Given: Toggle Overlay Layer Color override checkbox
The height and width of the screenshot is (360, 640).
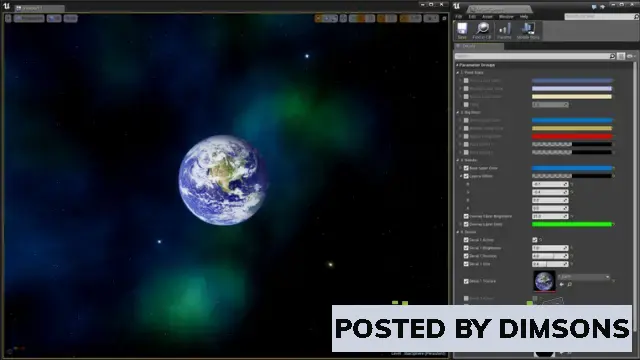Looking at the screenshot, I should point(466,224).
